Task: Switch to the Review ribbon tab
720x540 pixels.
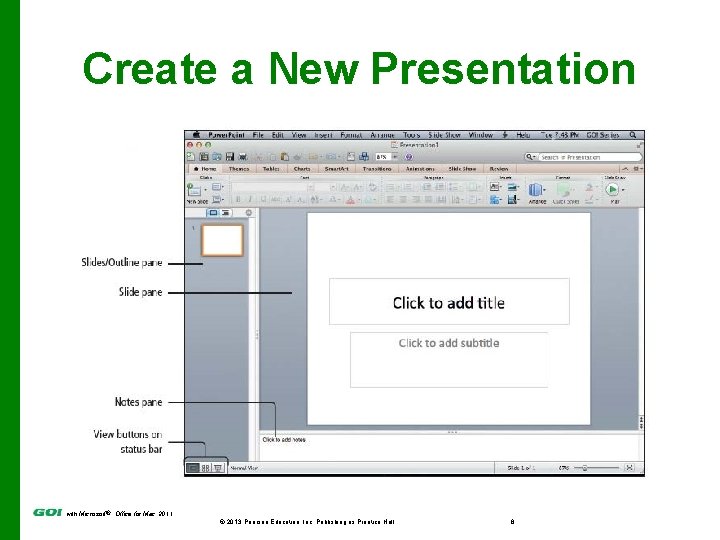Action: tap(499, 169)
